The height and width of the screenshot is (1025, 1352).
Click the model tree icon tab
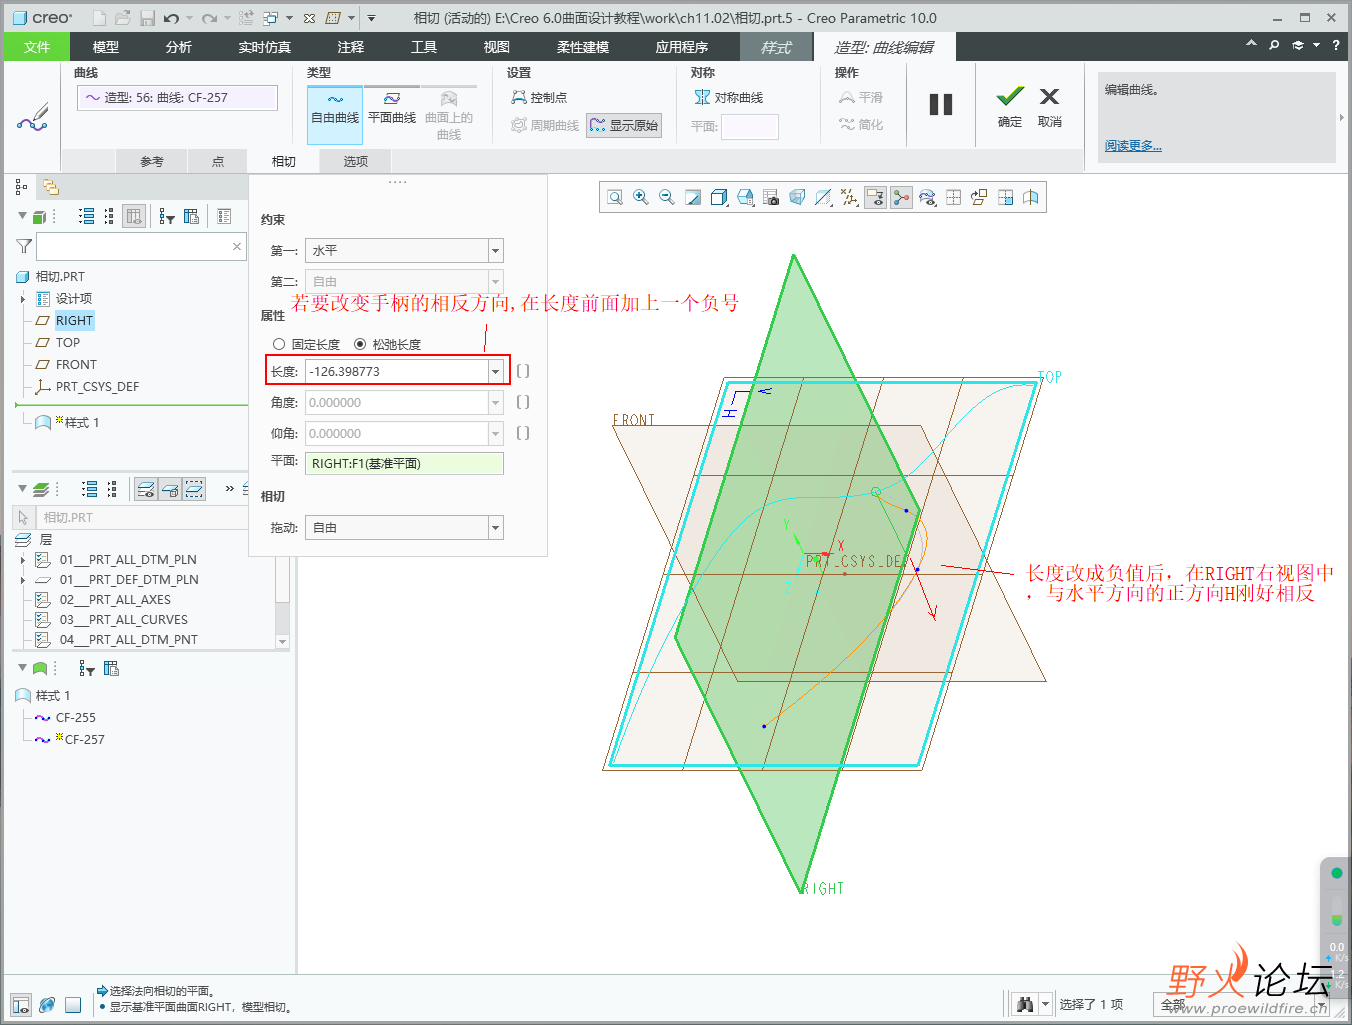(21, 187)
